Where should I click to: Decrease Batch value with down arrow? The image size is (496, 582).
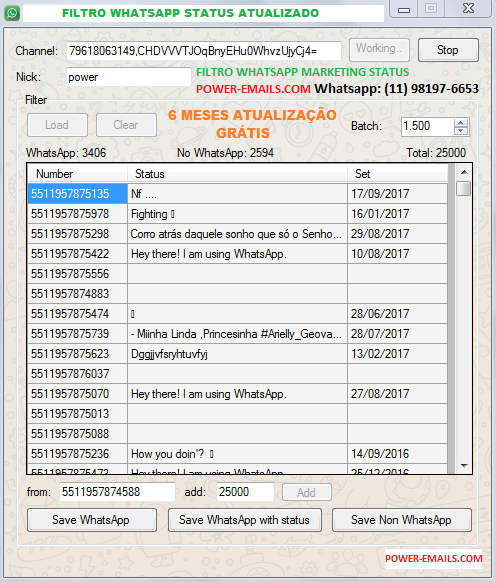460,131
